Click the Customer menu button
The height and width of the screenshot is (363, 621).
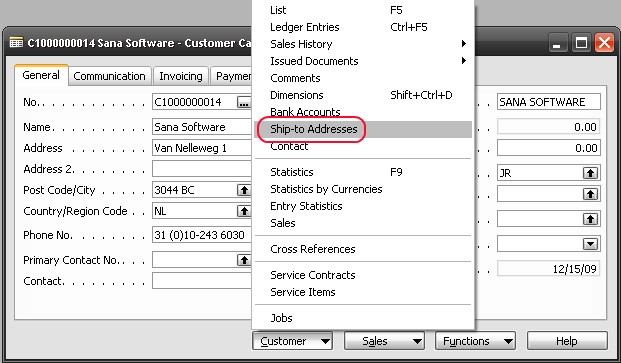click(x=292, y=341)
